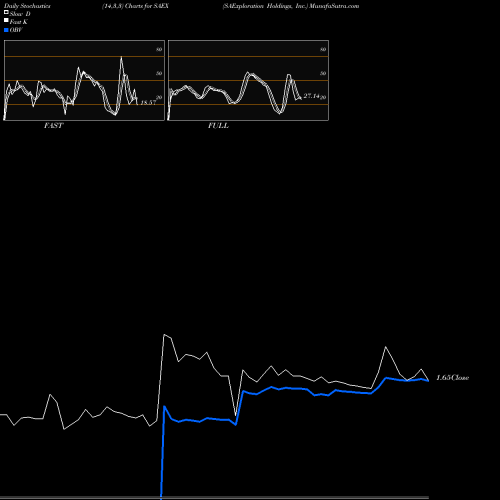Click the FULL chart label
Image resolution: width=500 pixels, height=500 pixels.
(x=218, y=126)
